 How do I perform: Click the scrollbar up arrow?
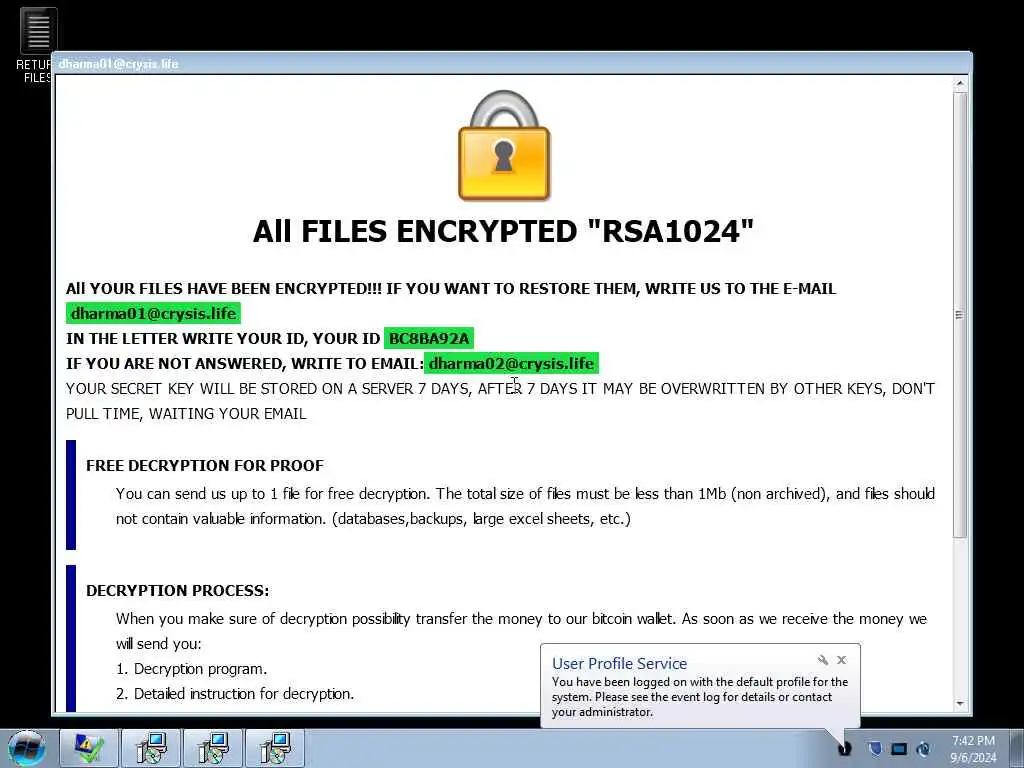pyautogui.click(x=959, y=84)
